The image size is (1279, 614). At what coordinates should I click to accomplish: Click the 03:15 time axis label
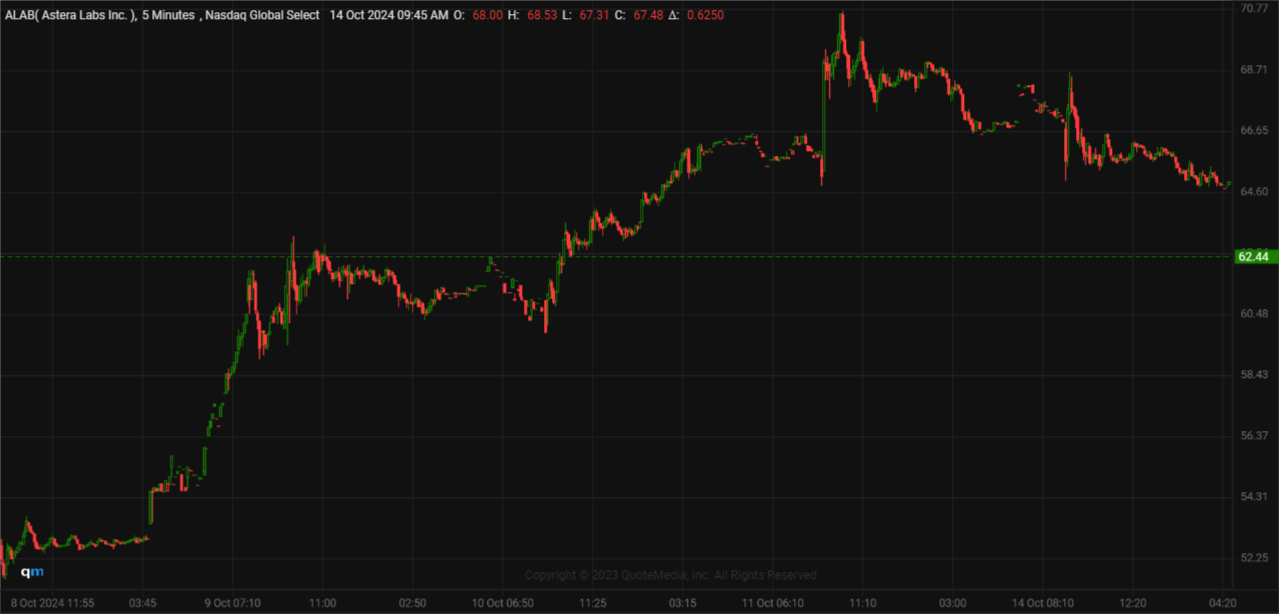tap(682, 603)
